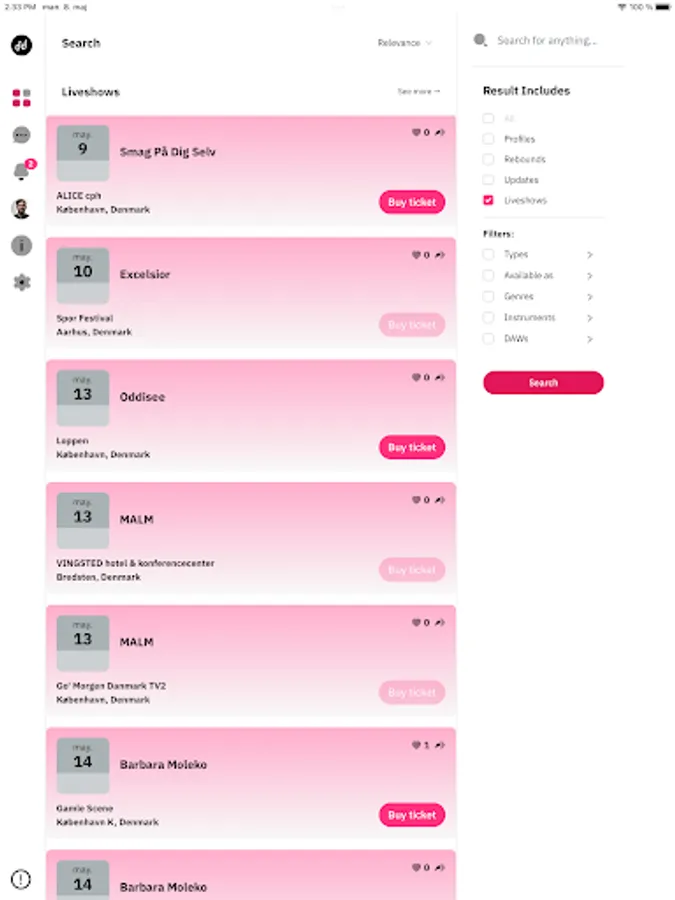Viewport: 675px width, 900px height.
Task: Open the profile avatar in sidebar
Action: point(21,208)
